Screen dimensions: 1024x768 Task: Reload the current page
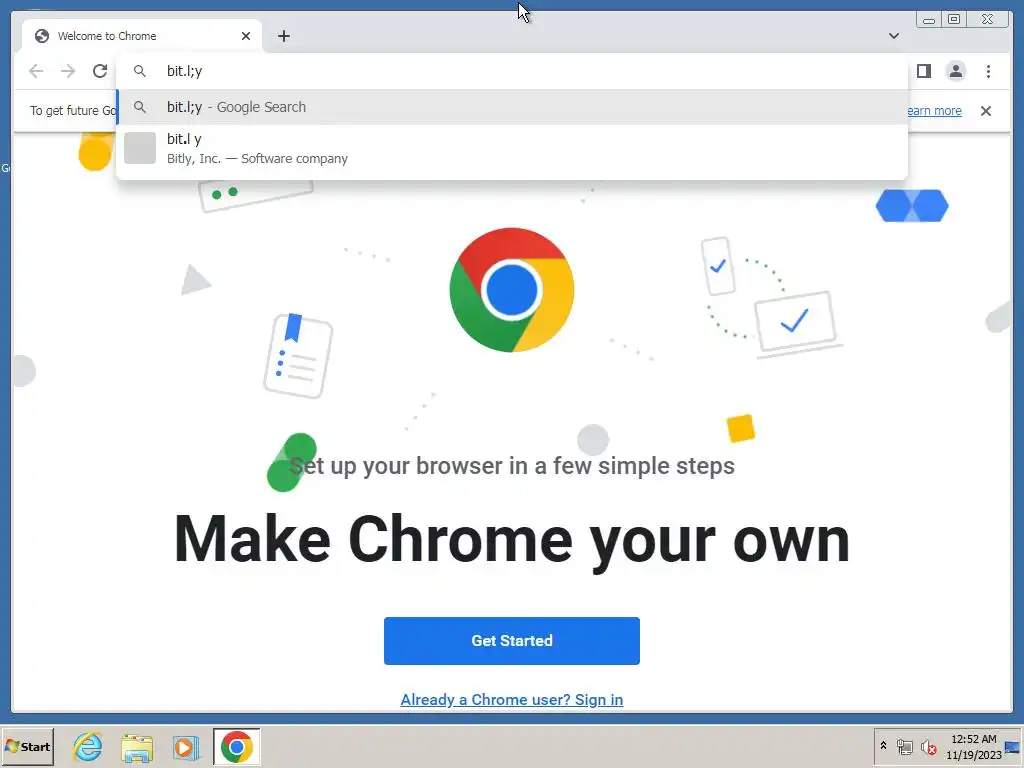[x=100, y=71]
